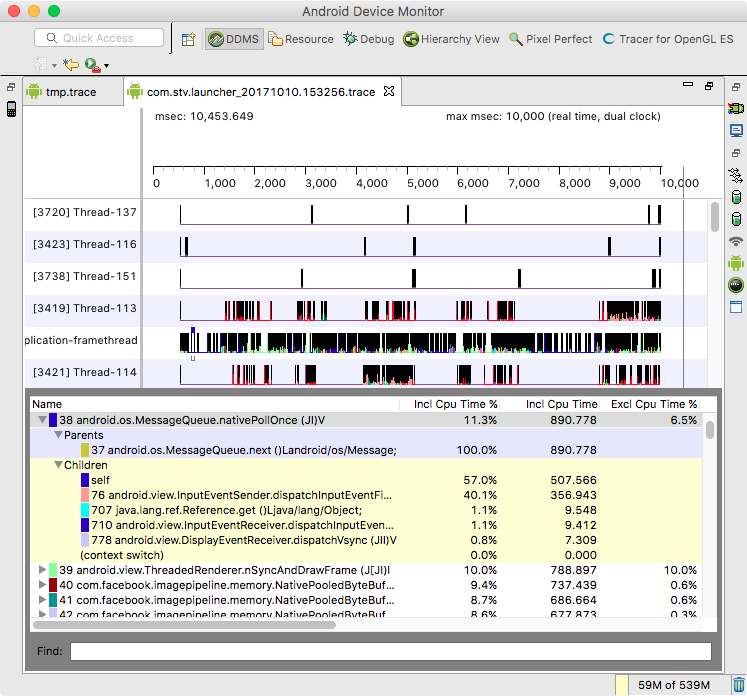Image resolution: width=747 pixels, height=696 pixels.
Task: Click the Quick Access search box
Action: (99, 38)
